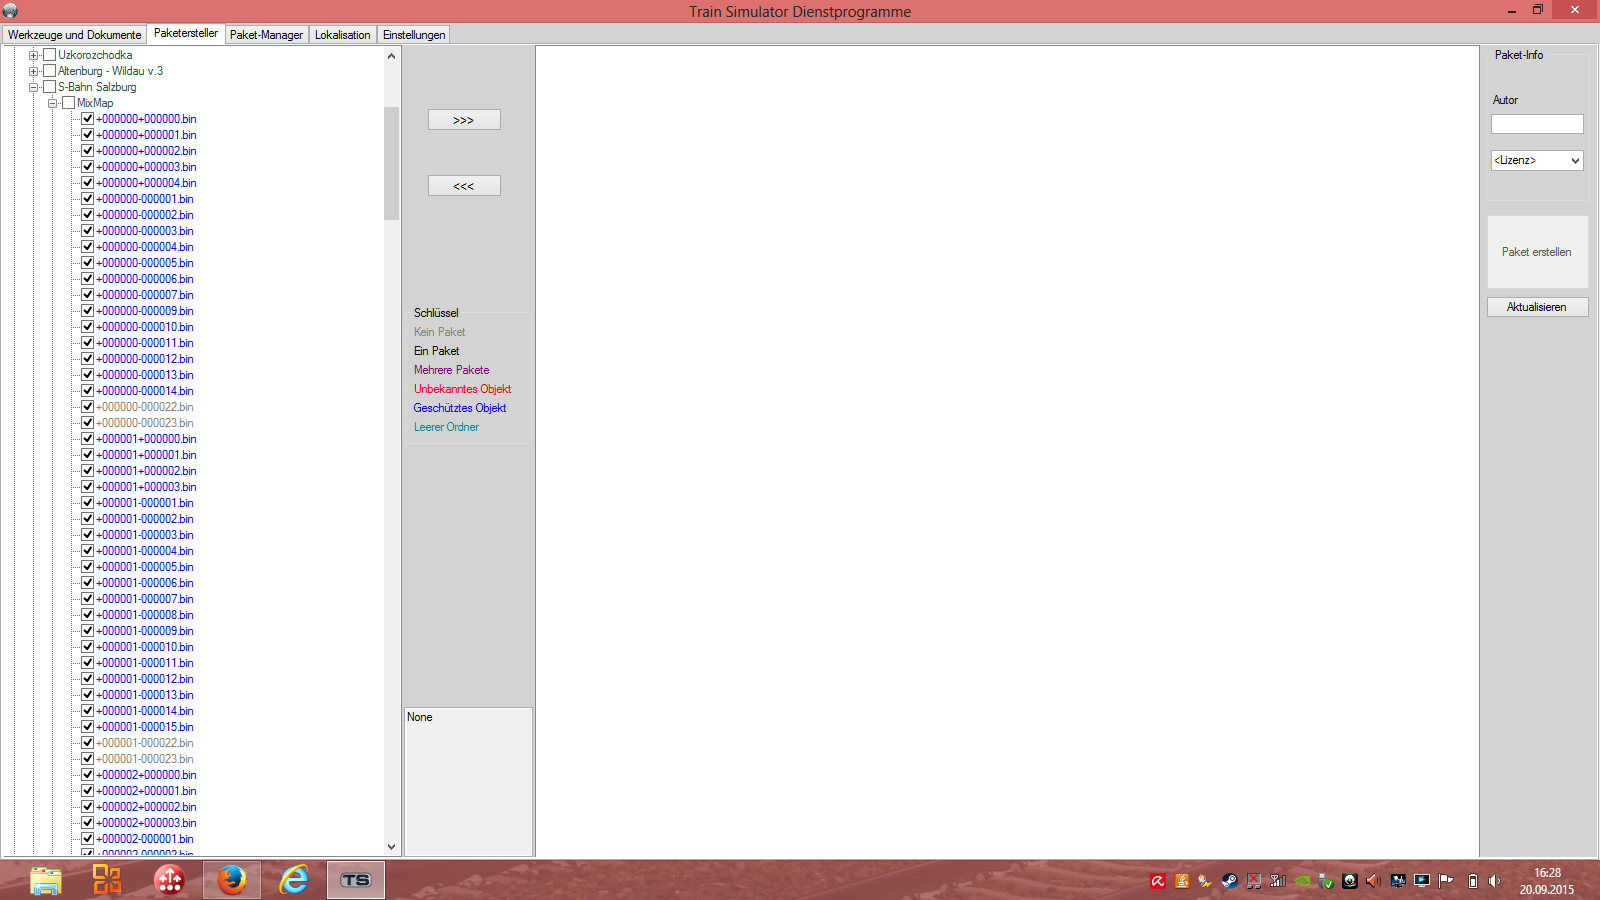
Task: Click the network signal strength tray icon
Action: point(1278,881)
